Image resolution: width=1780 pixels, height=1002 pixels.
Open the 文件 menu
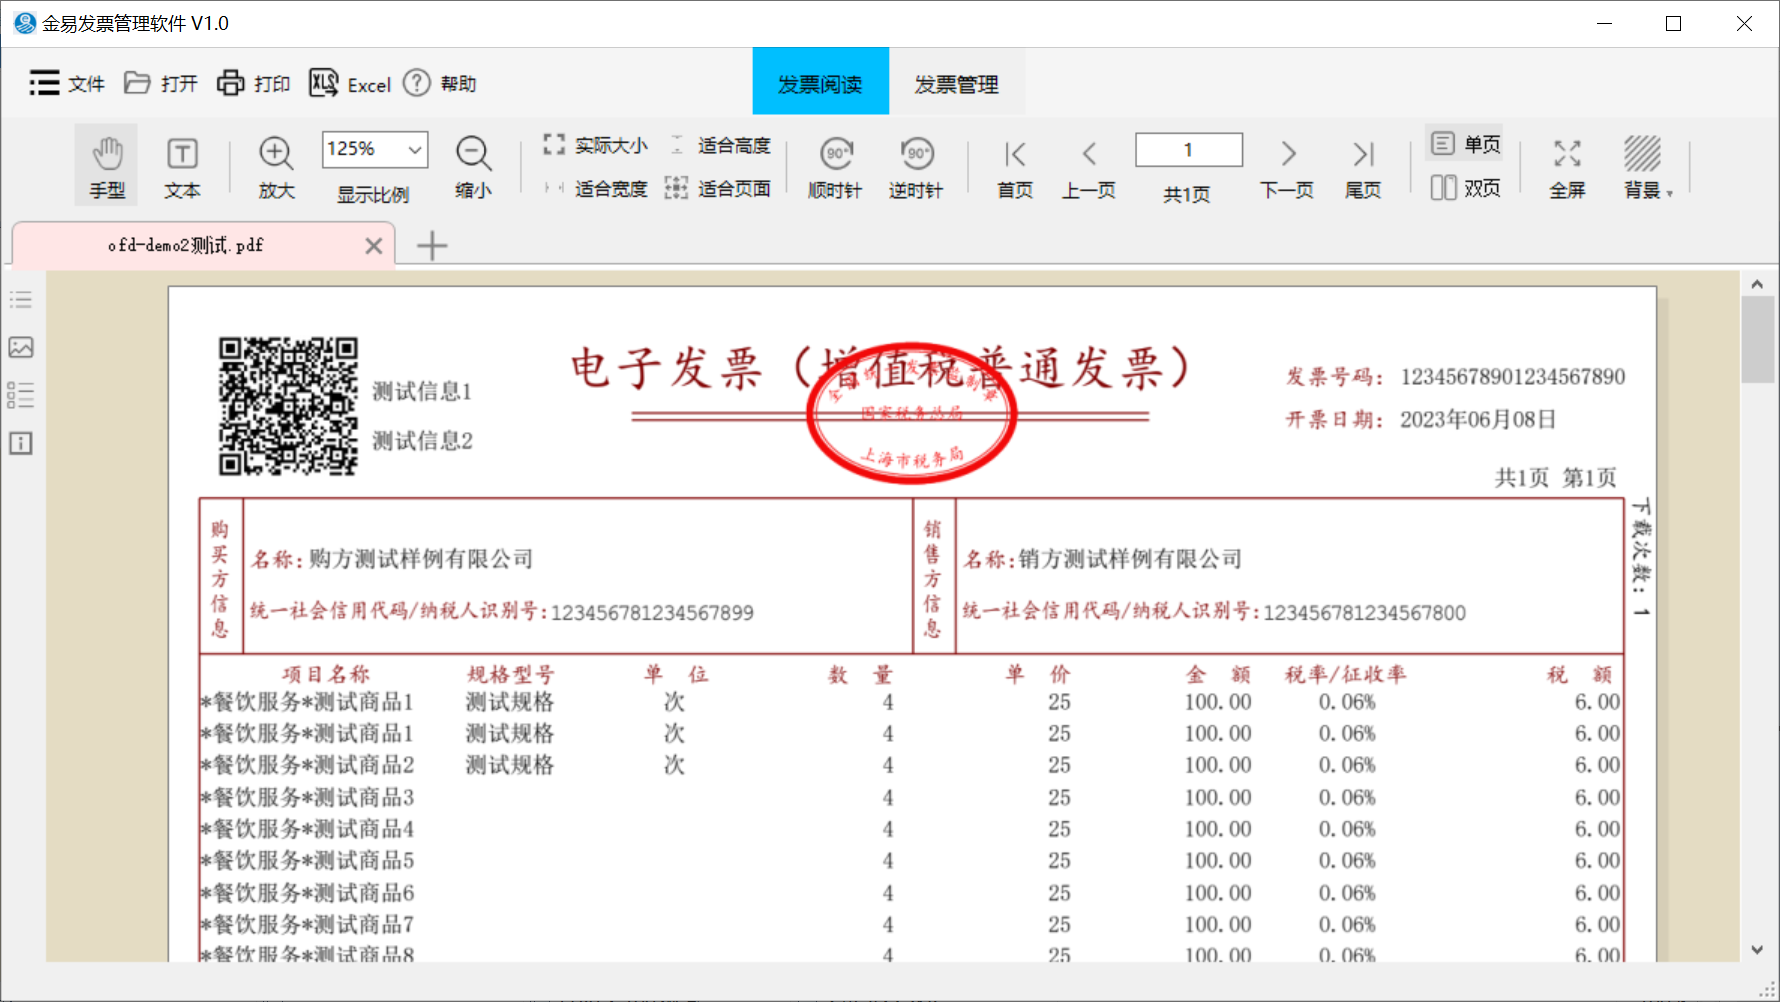(66, 84)
